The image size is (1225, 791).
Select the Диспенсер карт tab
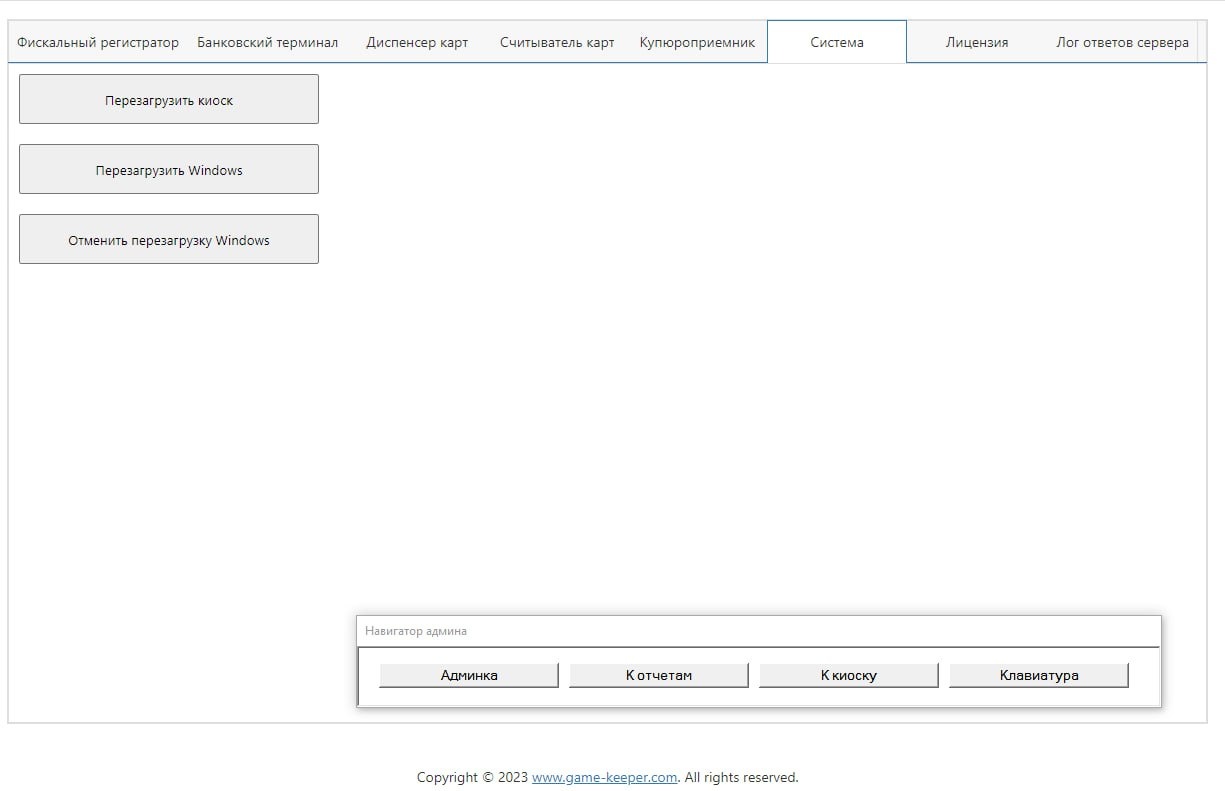point(417,42)
